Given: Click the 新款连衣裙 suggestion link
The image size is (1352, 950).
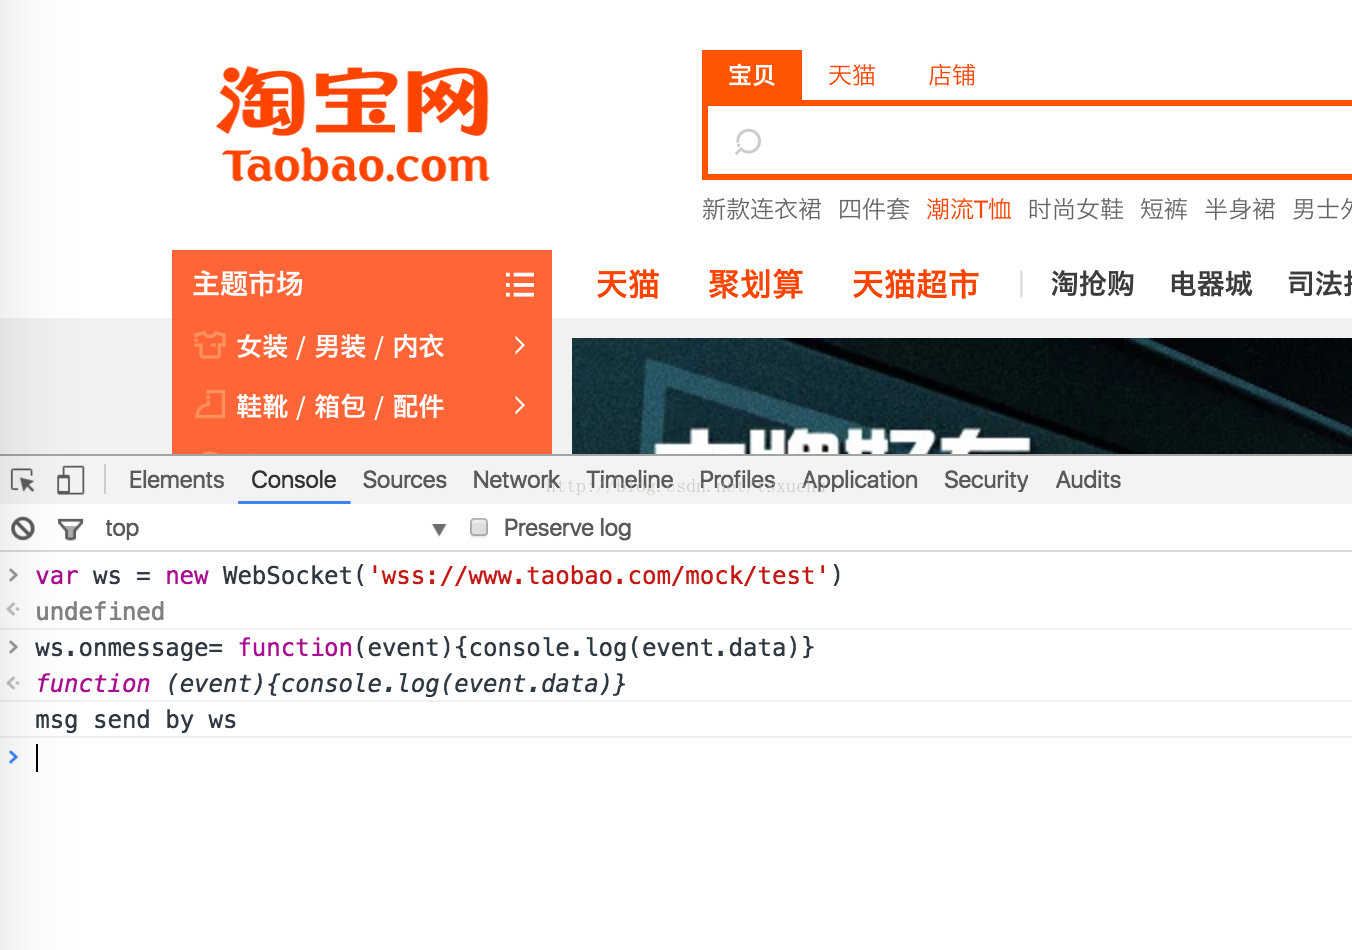Looking at the screenshot, I should [x=761, y=209].
